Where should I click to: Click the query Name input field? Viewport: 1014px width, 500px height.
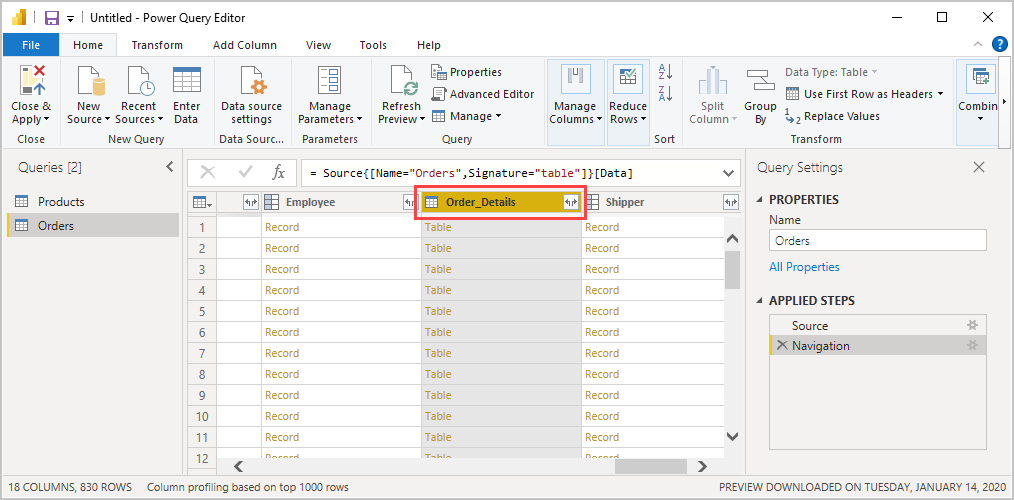(878, 241)
